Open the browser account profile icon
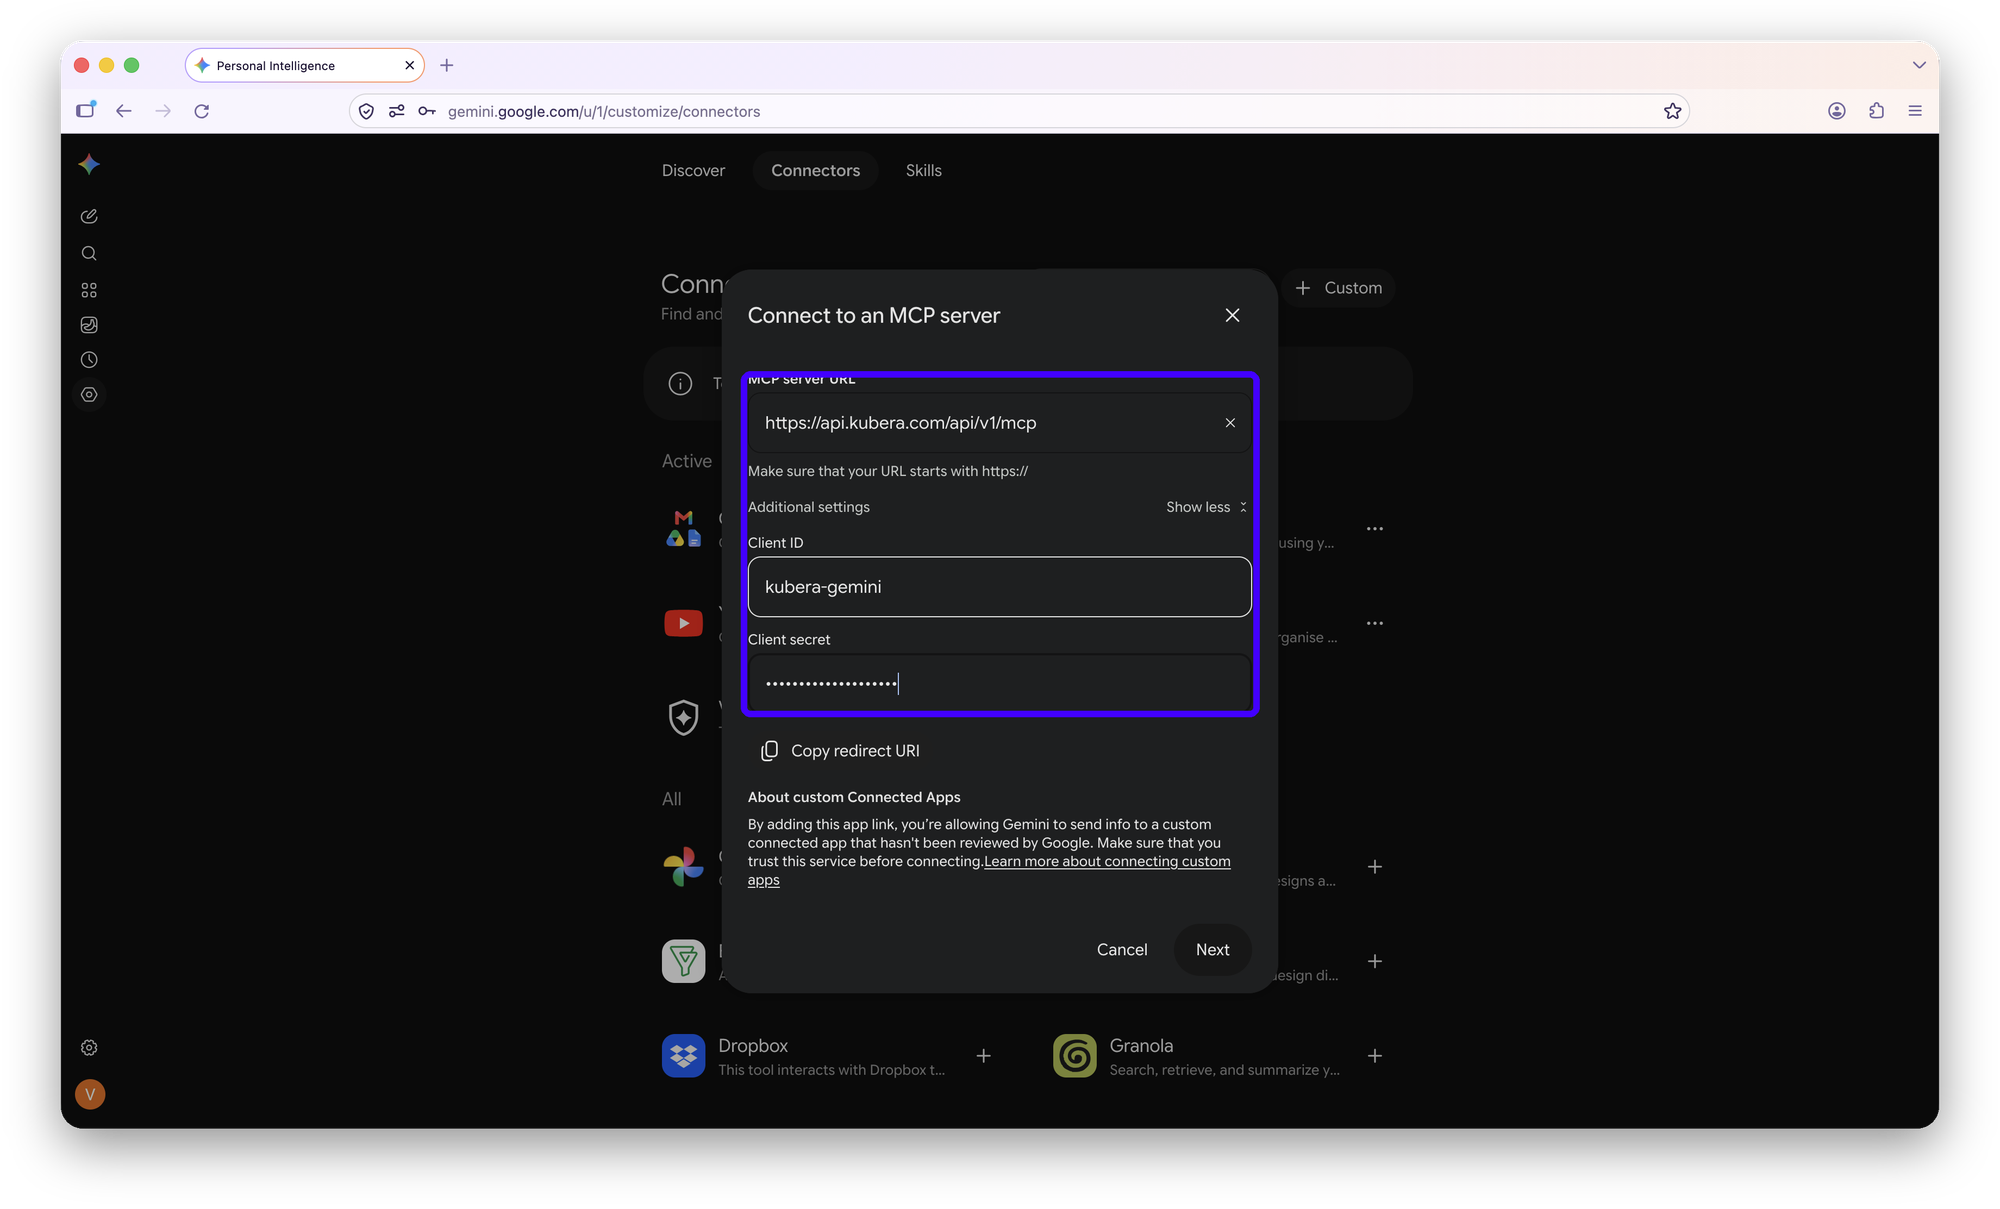This screenshot has width=2000, height=1209. tap(1837, 111)
